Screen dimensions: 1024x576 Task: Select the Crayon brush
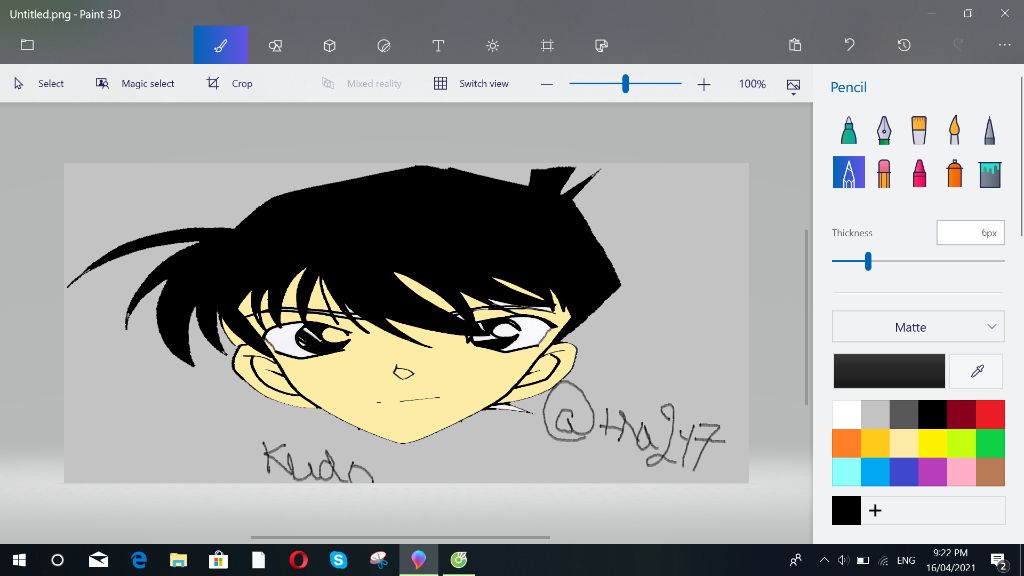(x=919, y=173)
